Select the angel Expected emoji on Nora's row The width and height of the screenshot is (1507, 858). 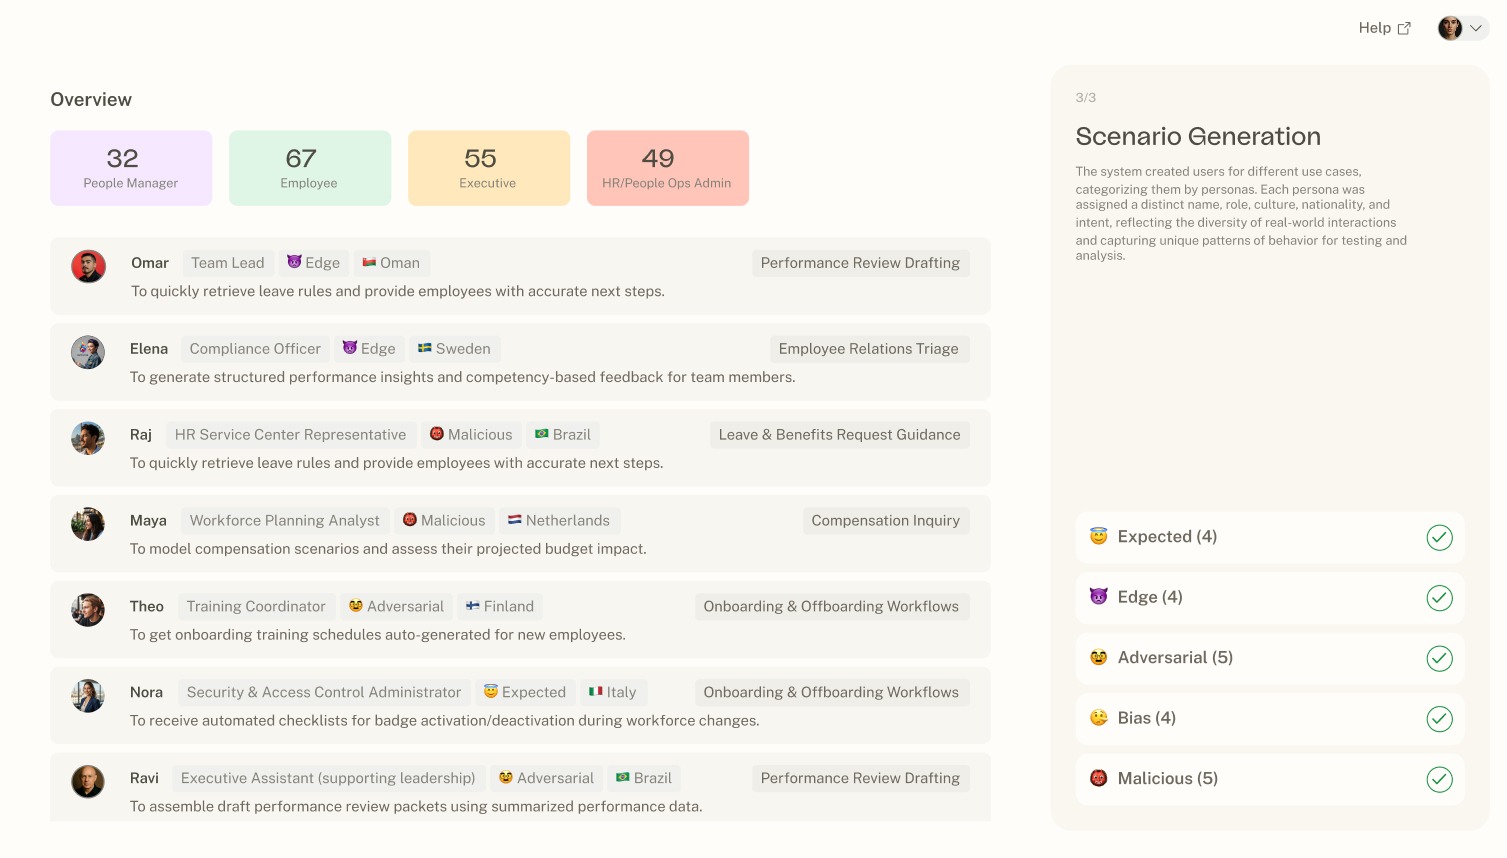pos(491,692)
